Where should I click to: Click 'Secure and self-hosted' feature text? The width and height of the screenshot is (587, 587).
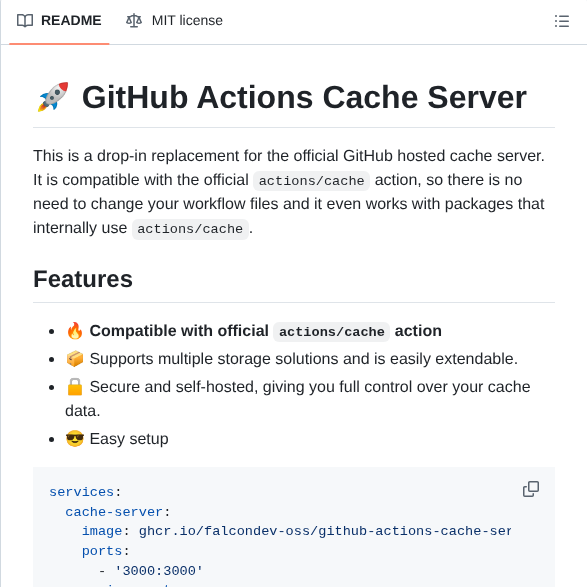point(298,398)
